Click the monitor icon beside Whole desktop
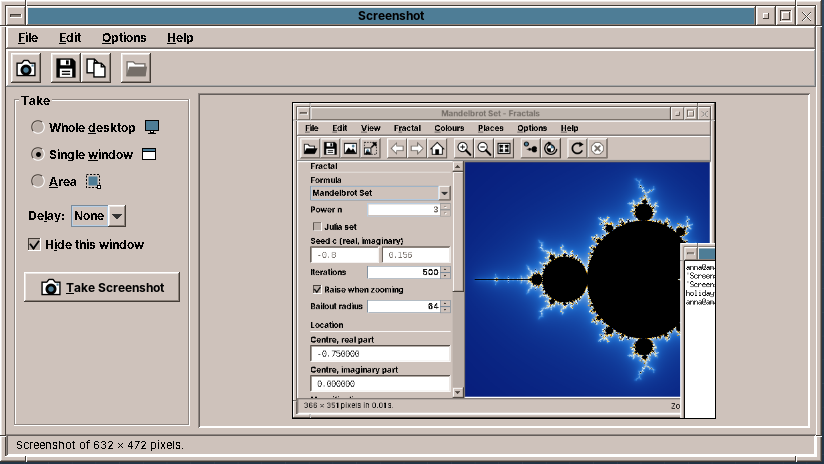 pyautogui.click(x=152, y=127)
